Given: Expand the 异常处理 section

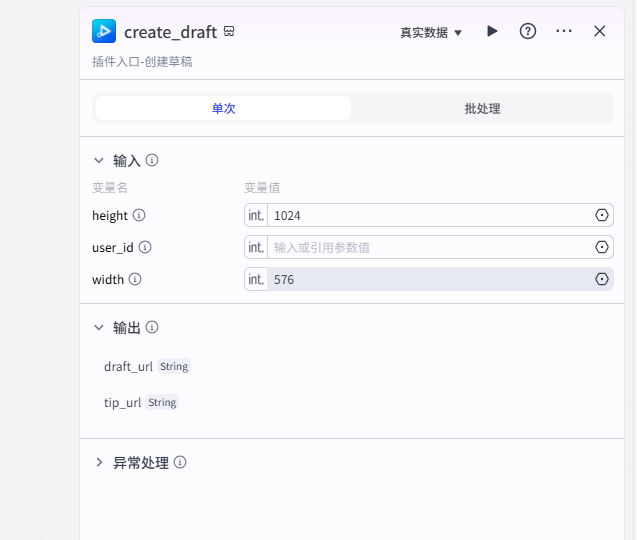Looking at the screenshot, I should (99, 463).
